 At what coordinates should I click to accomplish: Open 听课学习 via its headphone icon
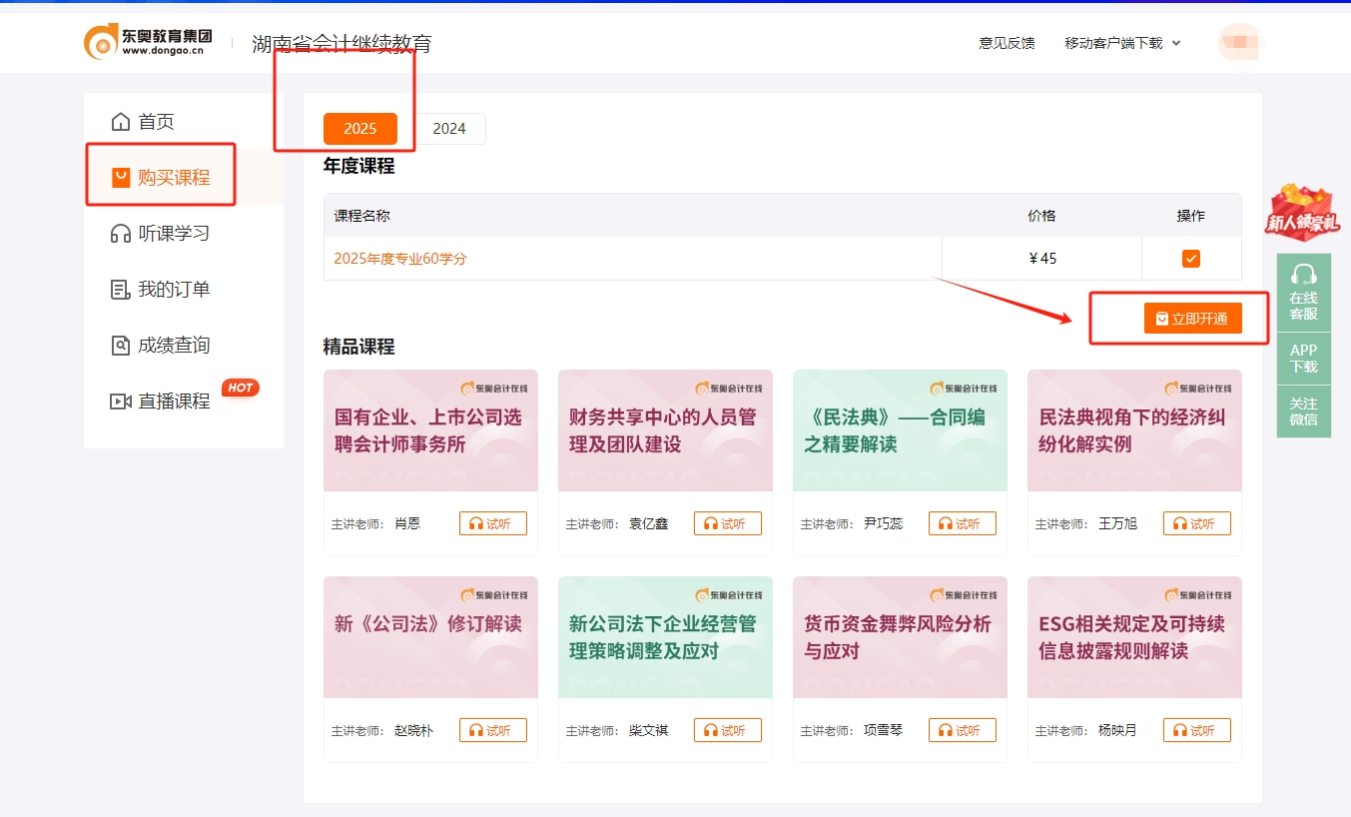pos(120,231)
